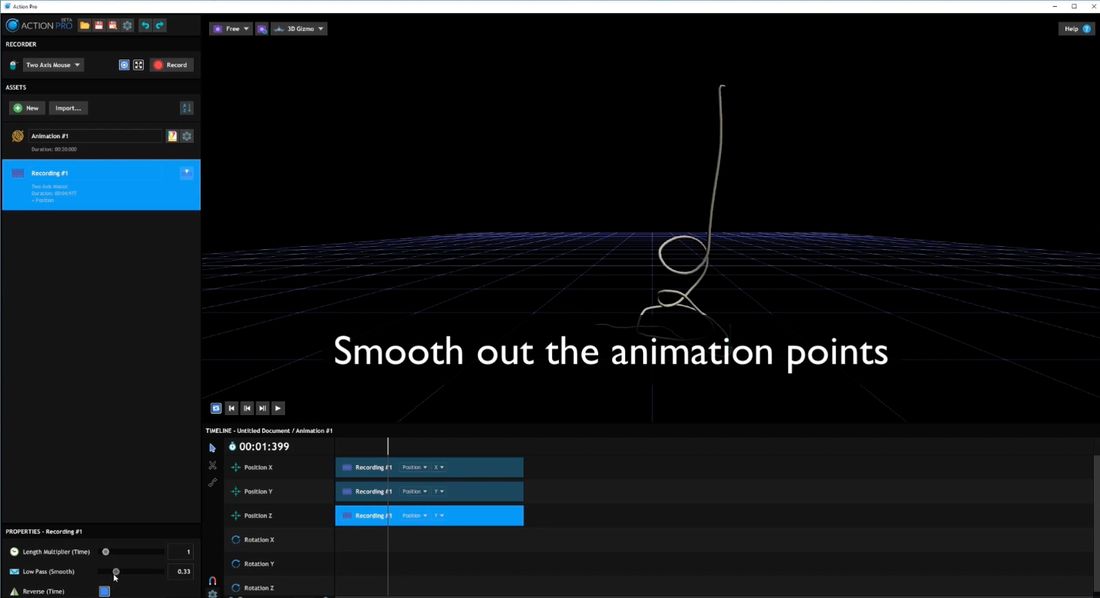Image resolution: width=1100 pixels, height=598 pixels.
Task: Select the Position Y track
Action: point(279,491)
